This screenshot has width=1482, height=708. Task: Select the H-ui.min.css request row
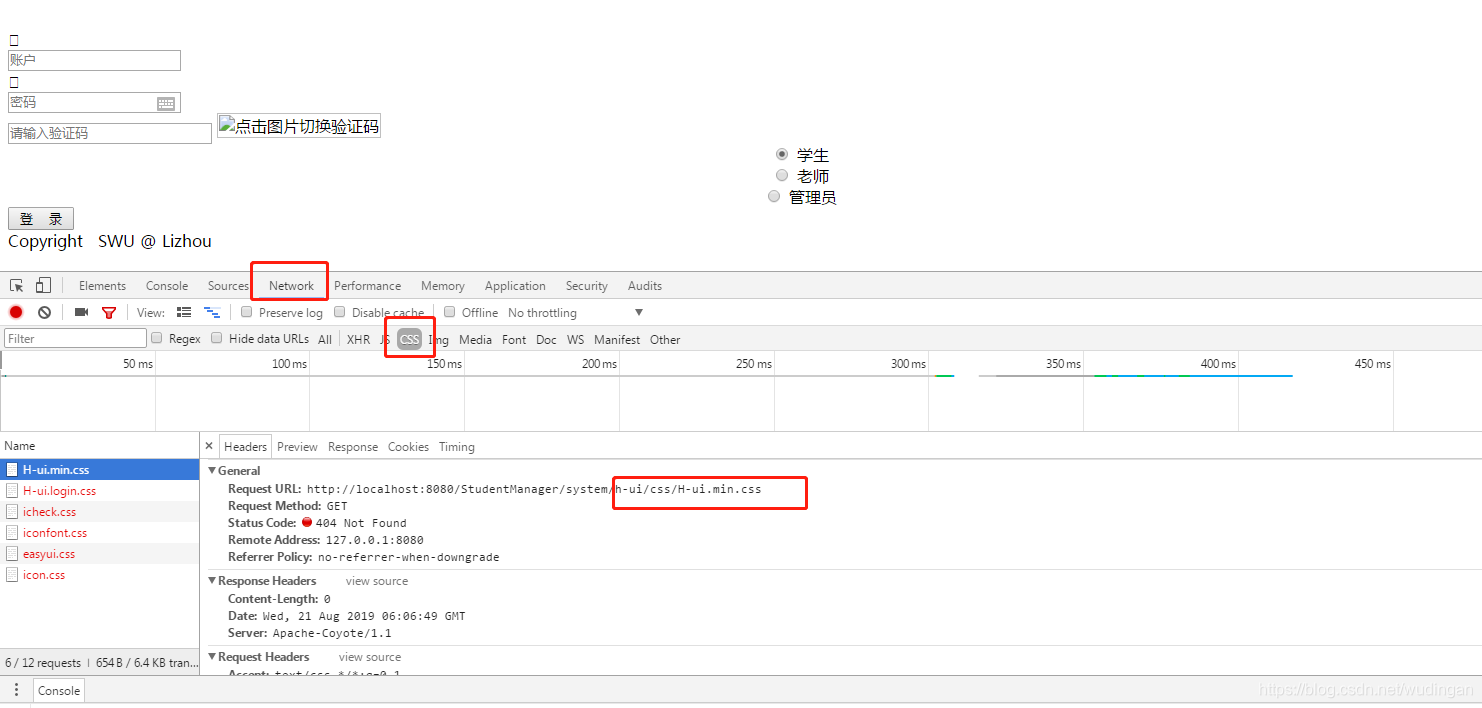[x=100, y=470]
